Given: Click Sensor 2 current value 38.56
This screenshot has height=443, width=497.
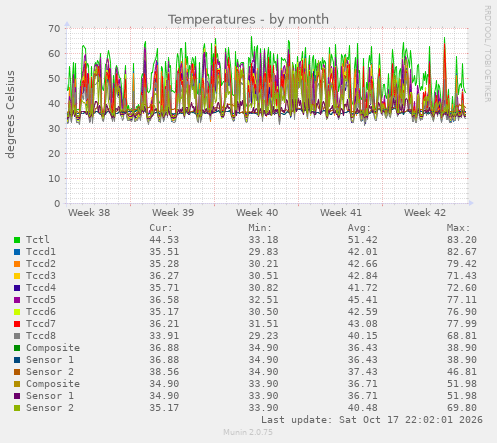Looking at the screenshot, I should pyautogui.click(x=164, y=372).
